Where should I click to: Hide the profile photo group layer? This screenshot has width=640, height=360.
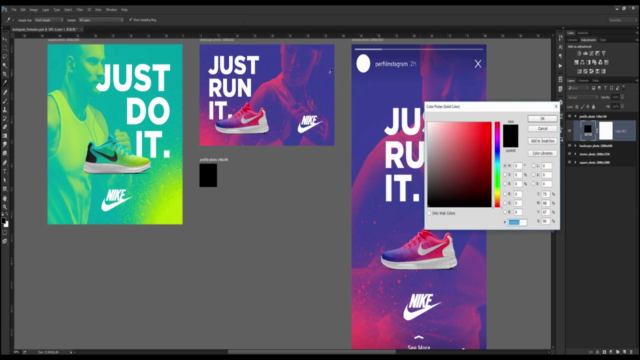click(569, 116)
